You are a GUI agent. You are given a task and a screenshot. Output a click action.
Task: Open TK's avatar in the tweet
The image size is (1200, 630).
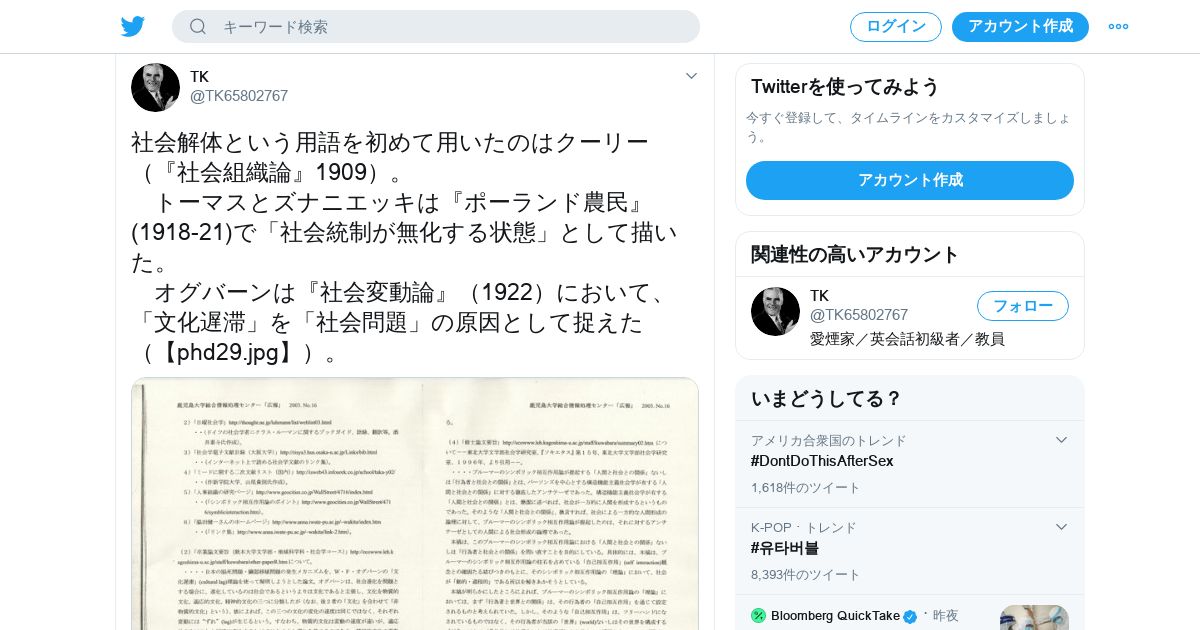(x=155, y=87)
